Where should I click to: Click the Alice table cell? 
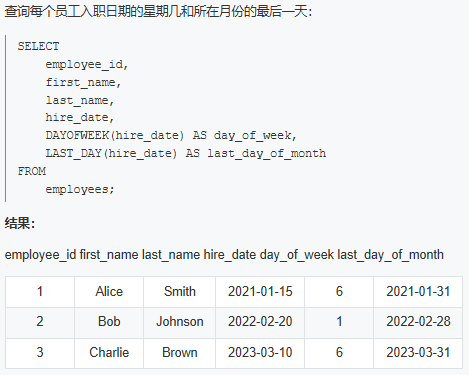pyautogui.click(x=109, y=292)
